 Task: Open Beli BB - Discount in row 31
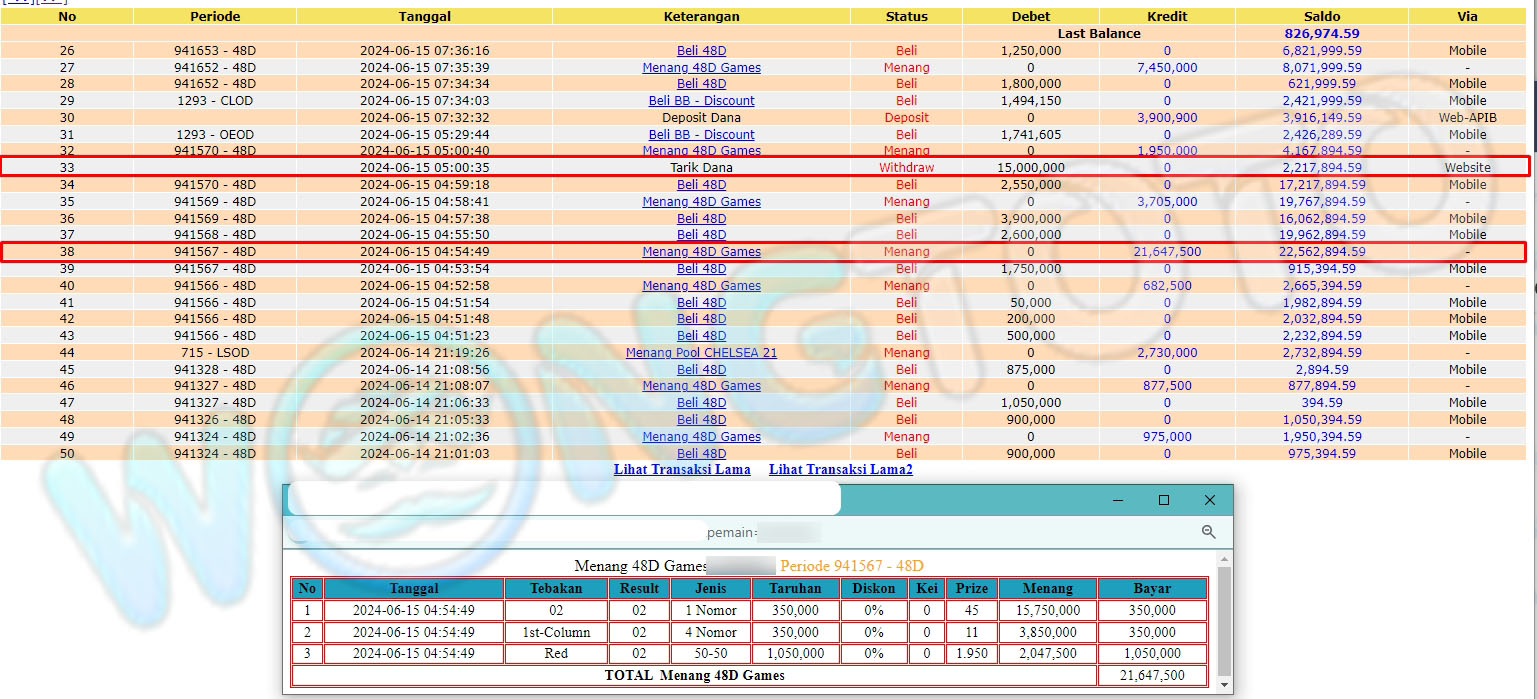[701, 135]
